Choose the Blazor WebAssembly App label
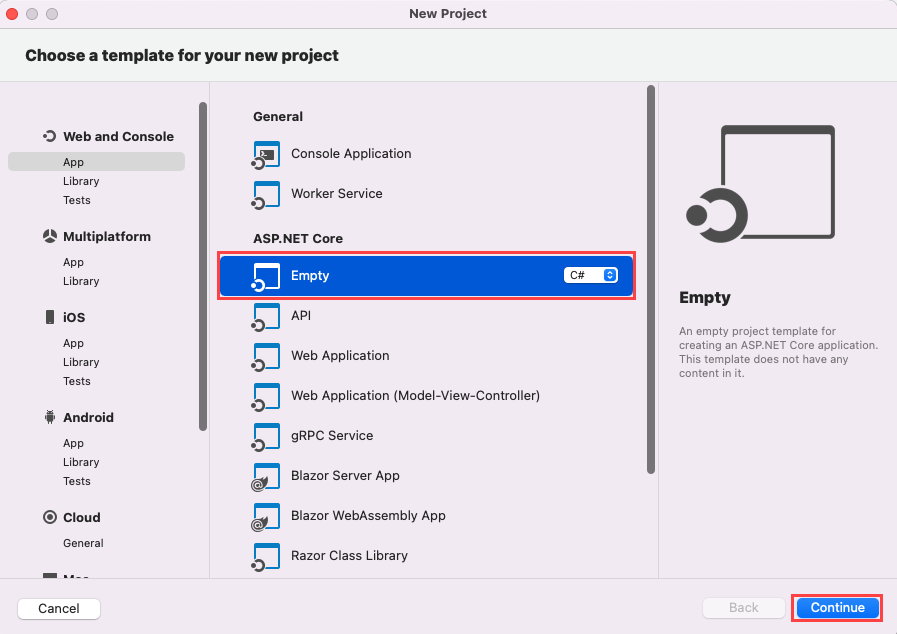The width and height of the screenshot is (897, 634). coord(368,516)
